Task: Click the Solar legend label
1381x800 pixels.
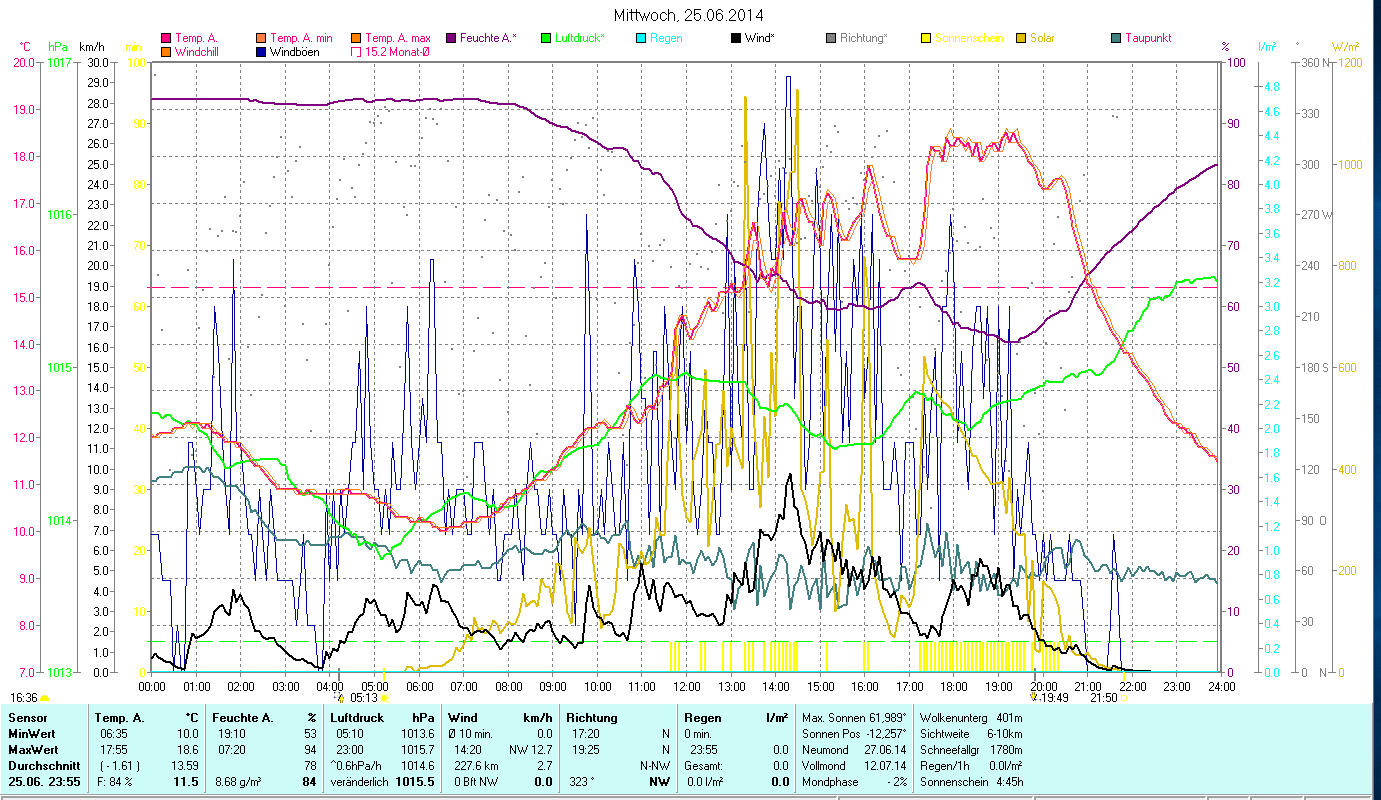Action: point(1042,38)
